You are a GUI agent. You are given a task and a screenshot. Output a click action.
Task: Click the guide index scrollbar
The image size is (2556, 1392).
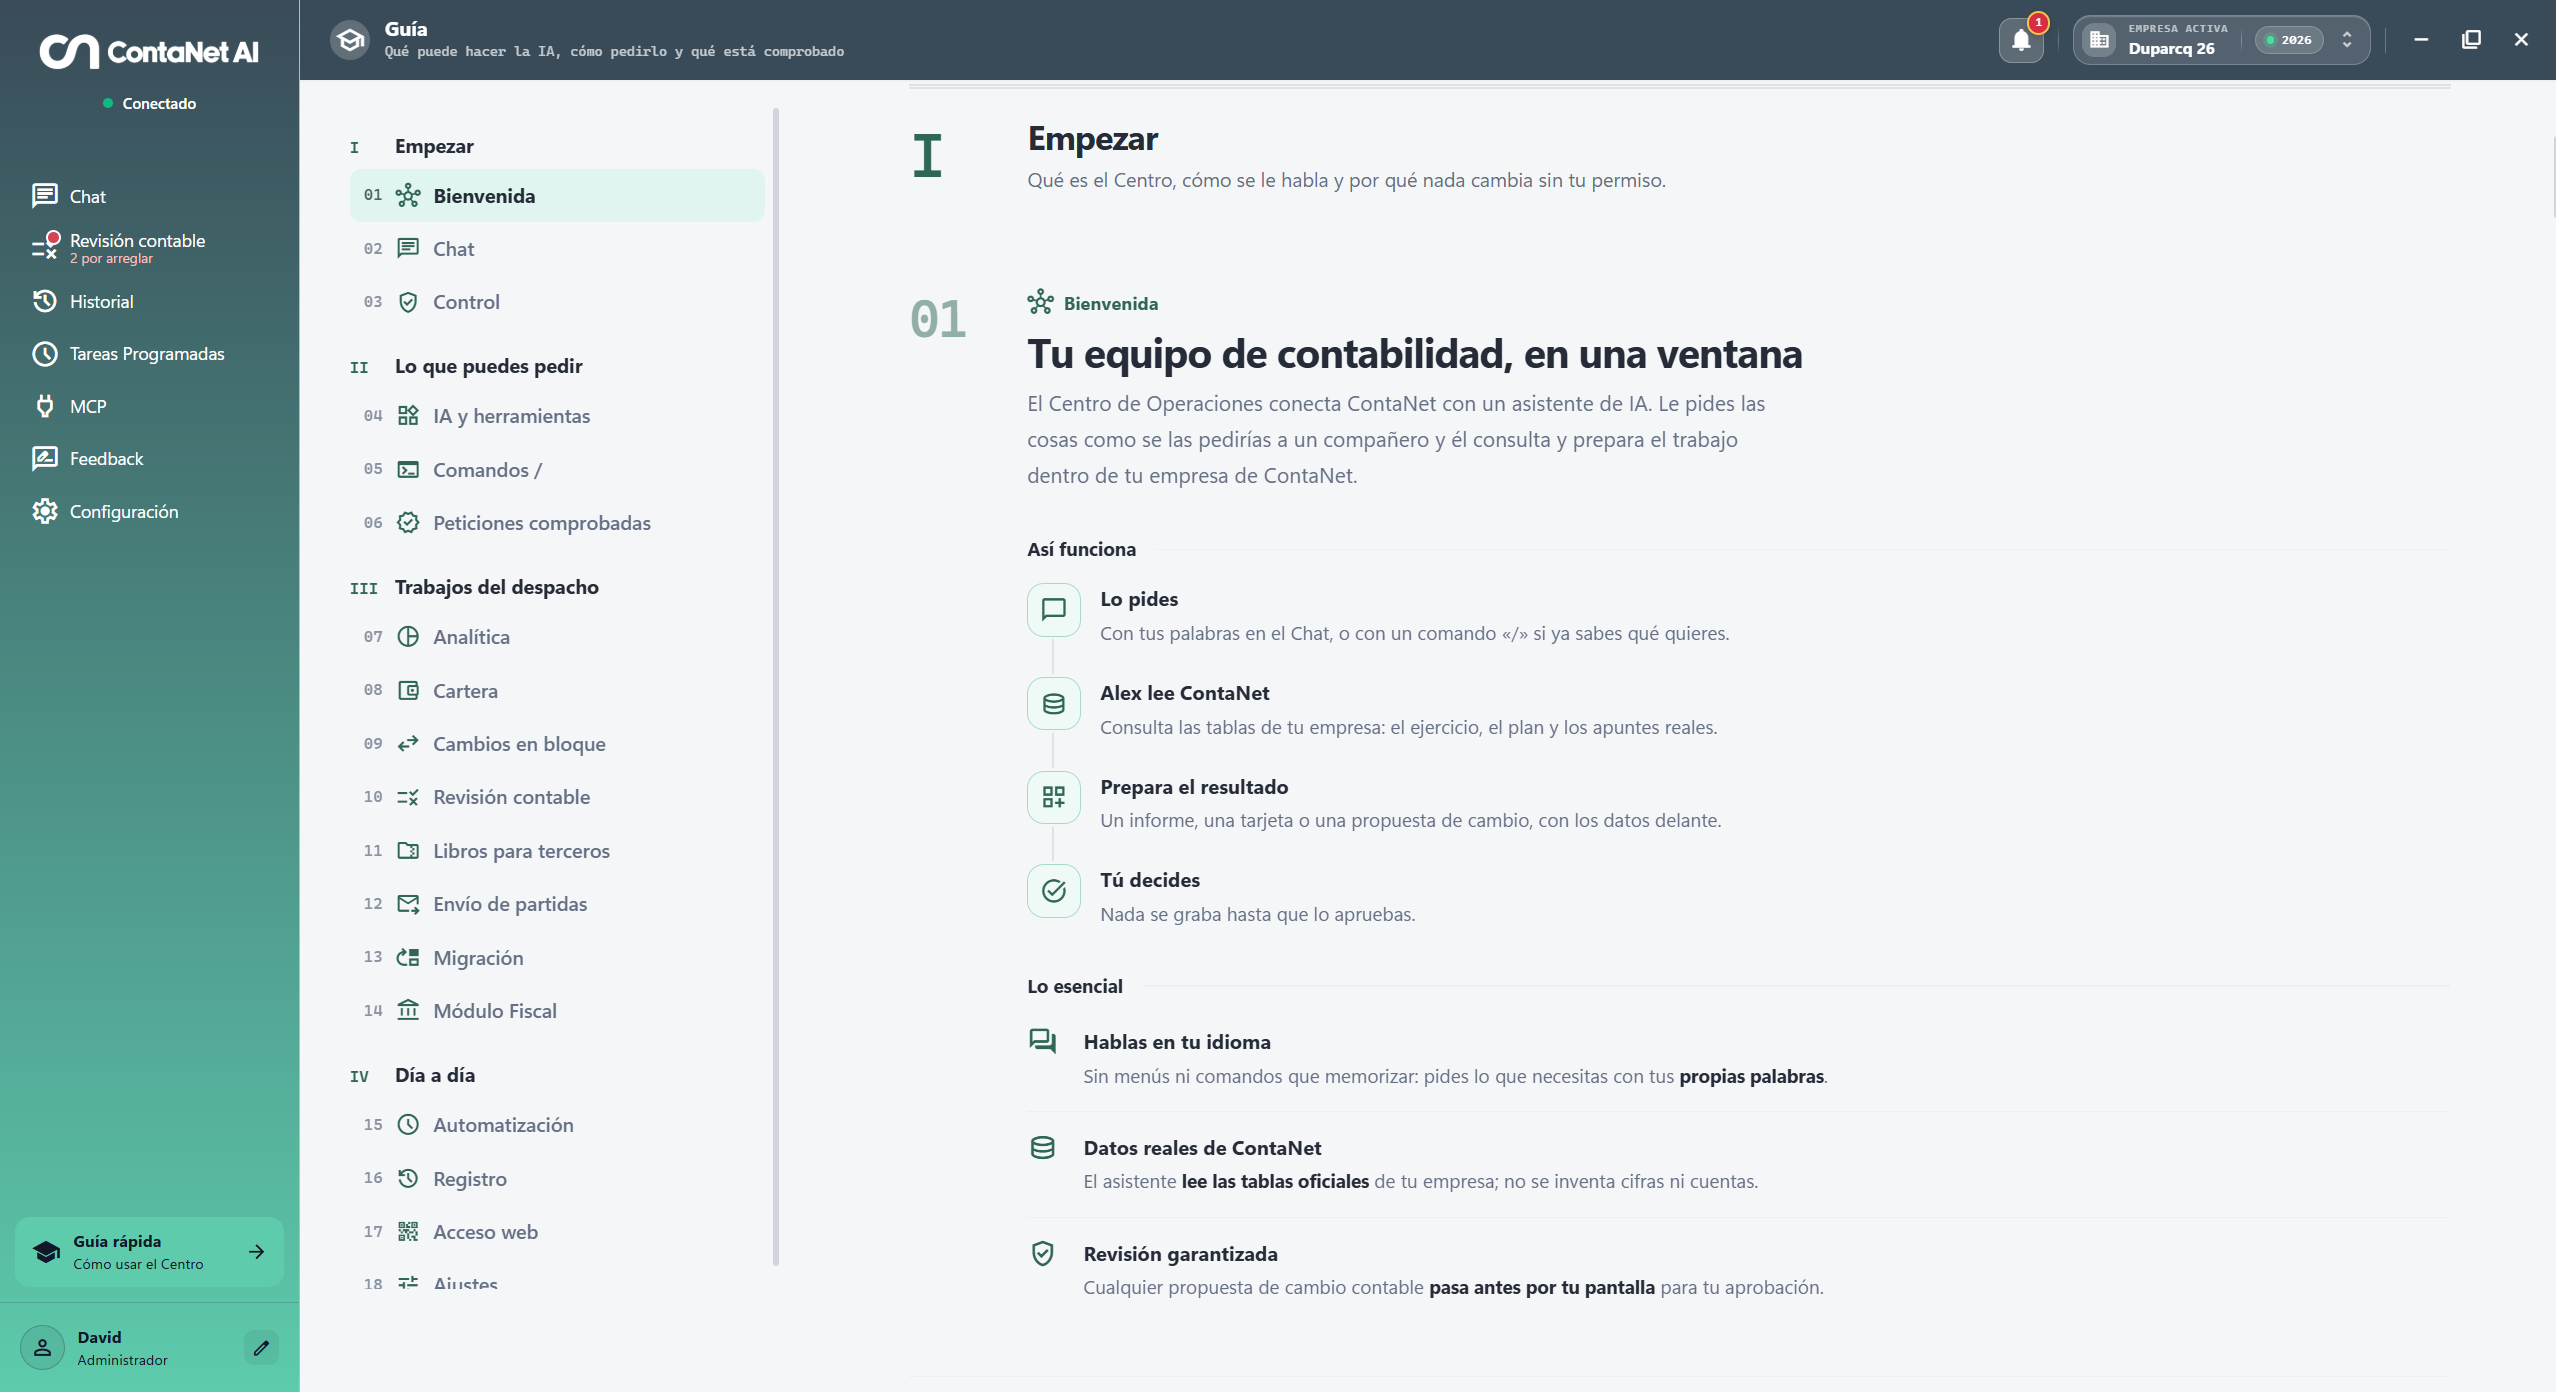click(x=776, y=686)
